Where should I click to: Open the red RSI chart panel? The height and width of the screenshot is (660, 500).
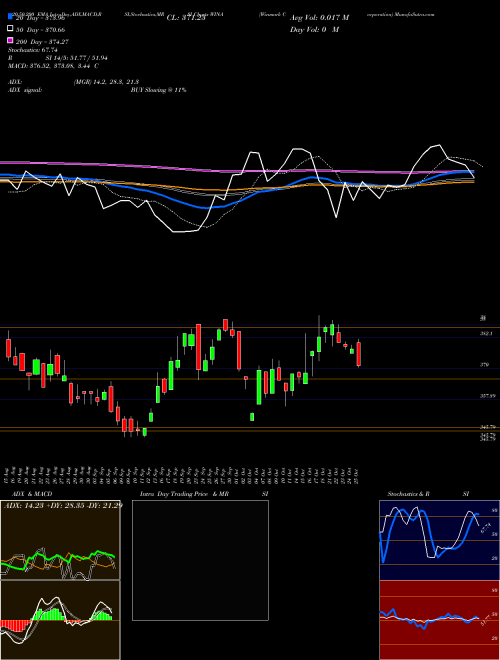coord(439,620)
